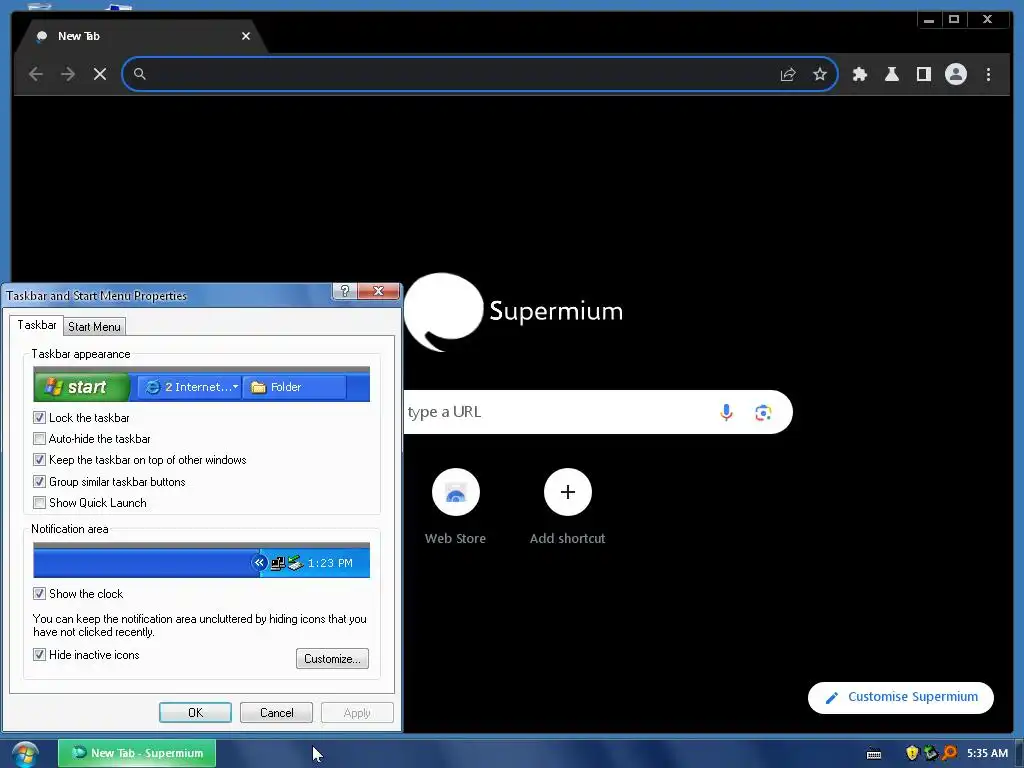The height and width of the screenshot is (768, 1024).
Task: Click the New Tab - Supermium taskbar button
Action: tap(137, 754)
